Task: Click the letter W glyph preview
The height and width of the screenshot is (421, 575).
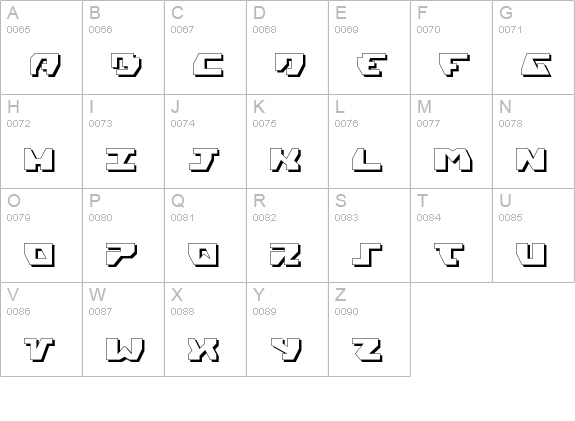Action: pyautogui.click(x=125, y=350)
